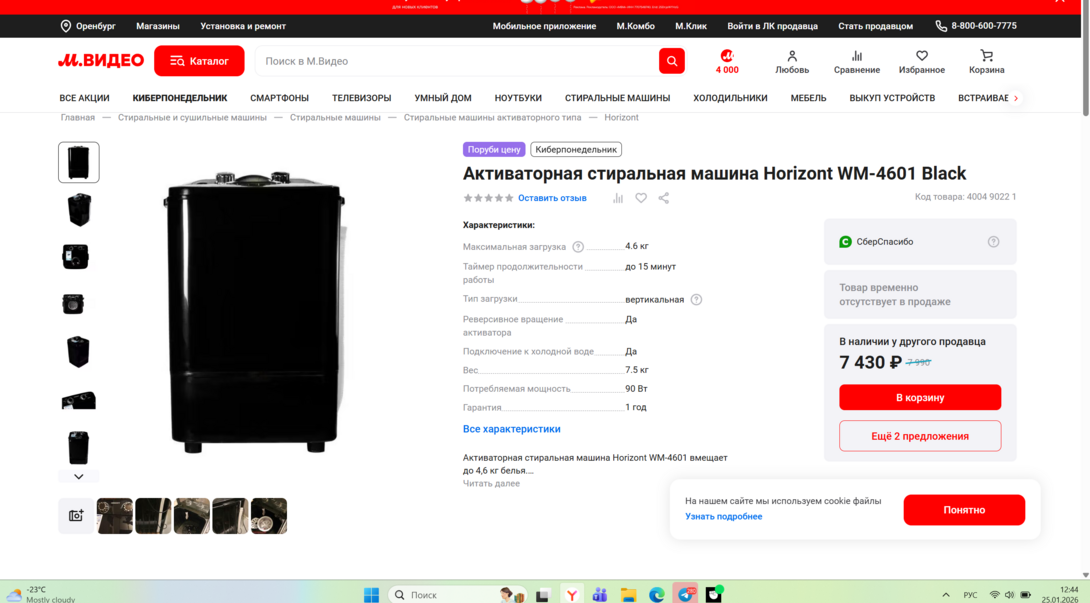
Task: Select the СМАРТФОНЫ category tab
Action: (279, 98)
